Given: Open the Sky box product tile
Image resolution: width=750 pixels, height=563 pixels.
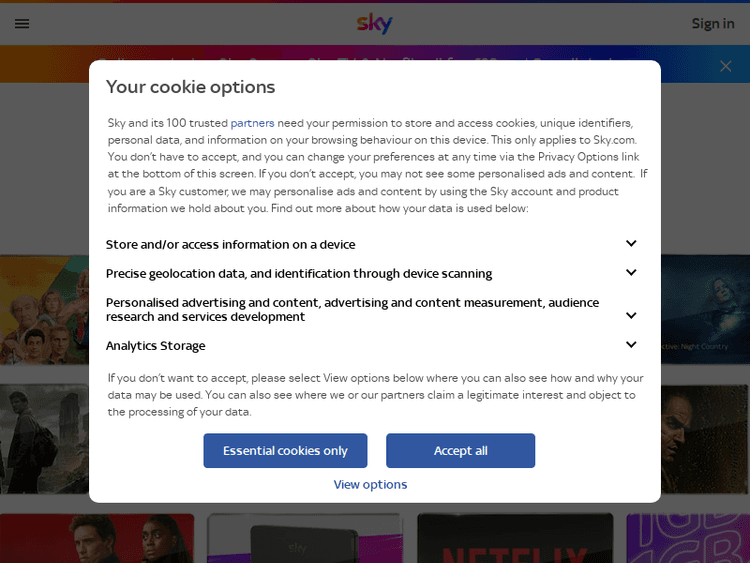Looking at the screenshot, I should coord(304,540).
